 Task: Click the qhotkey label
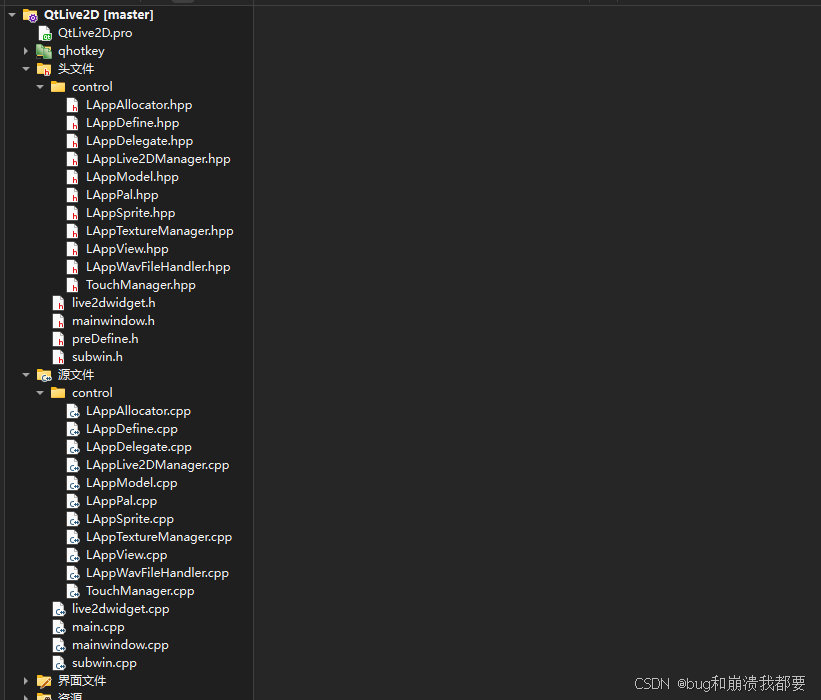coord(81,51)
